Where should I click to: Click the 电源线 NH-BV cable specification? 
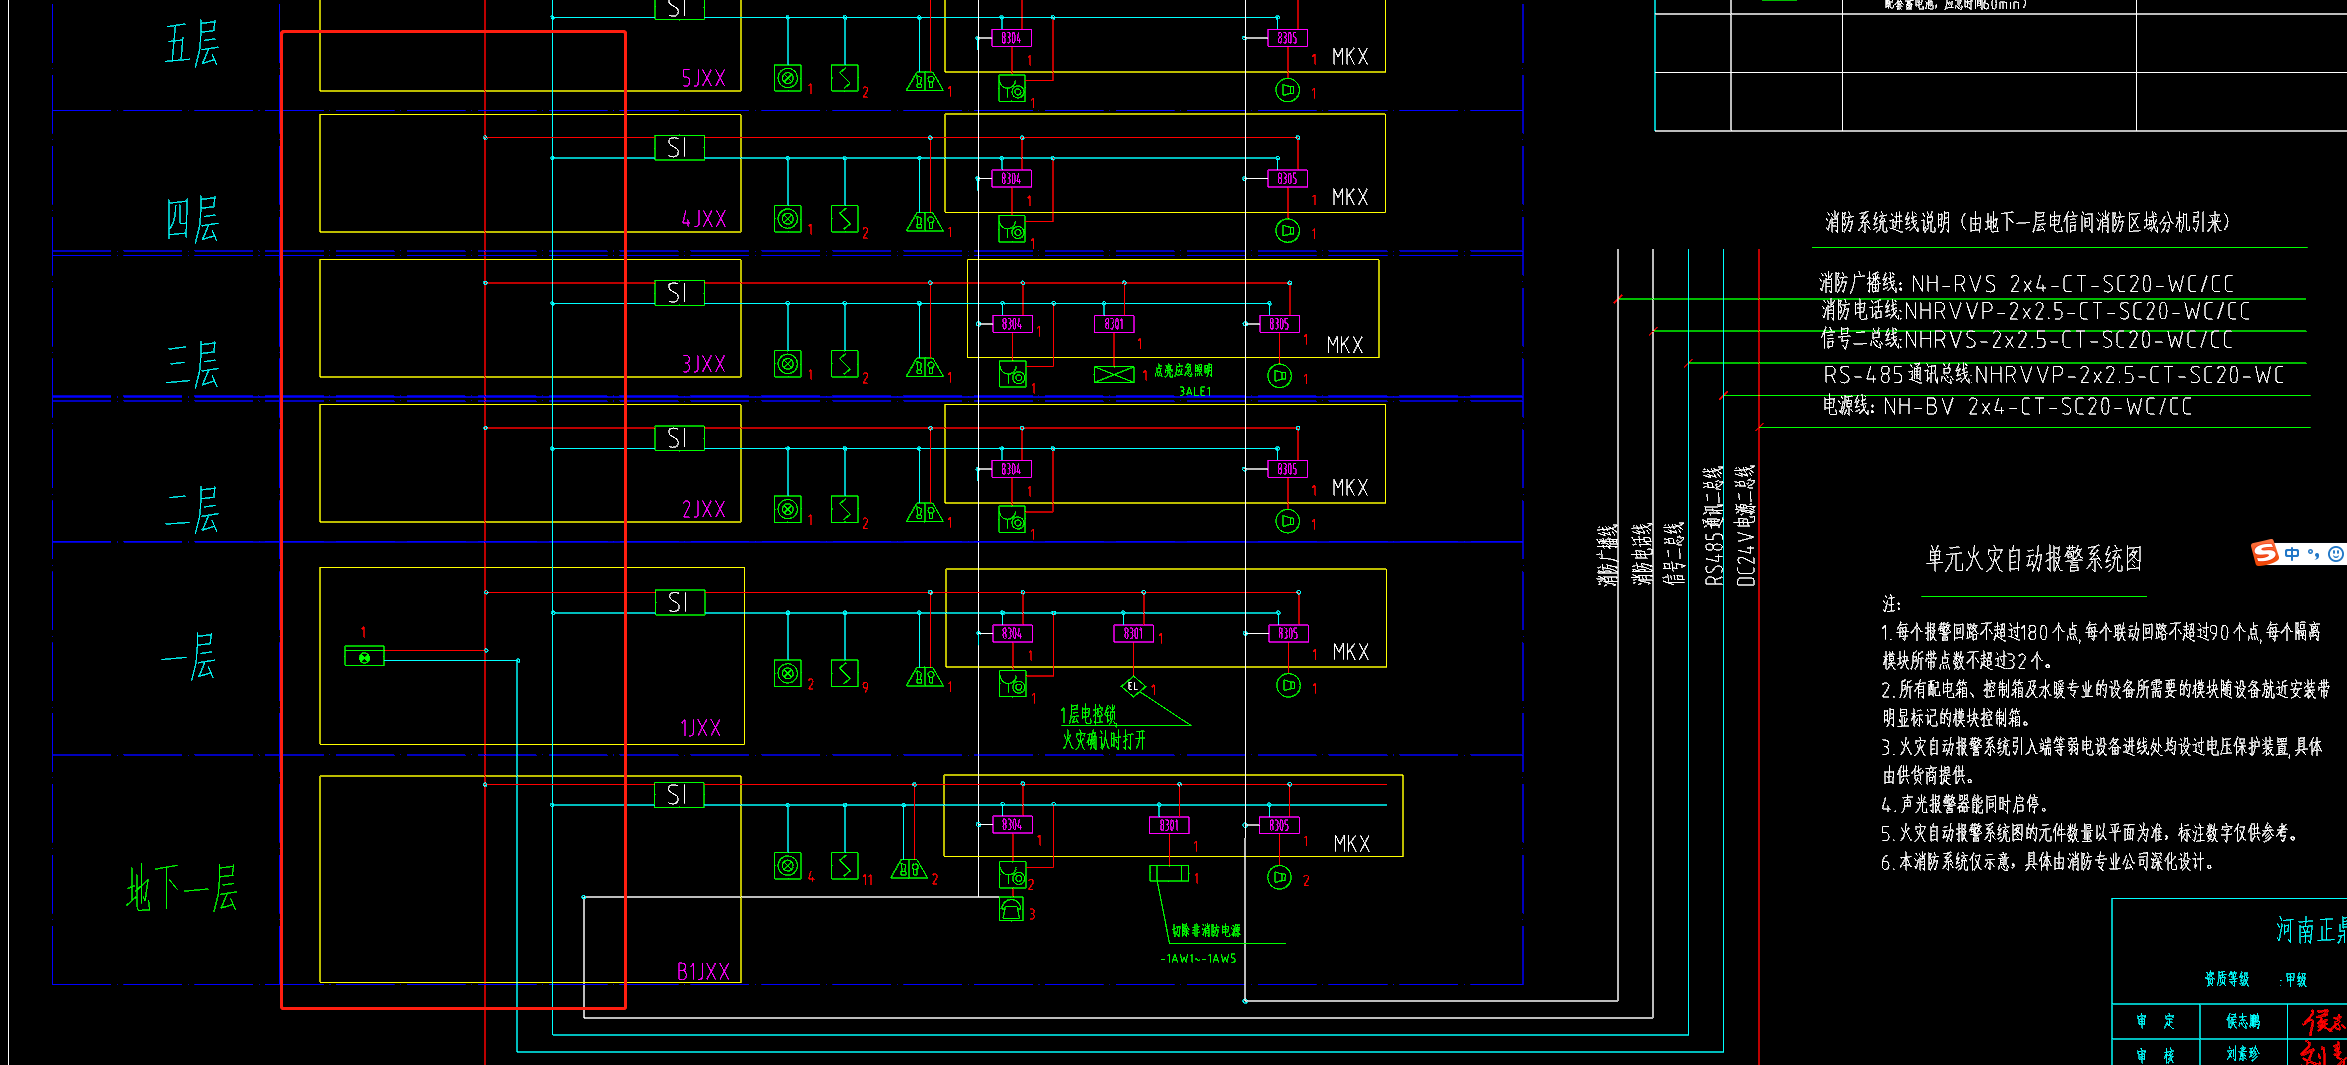[x=2007, y=406]
